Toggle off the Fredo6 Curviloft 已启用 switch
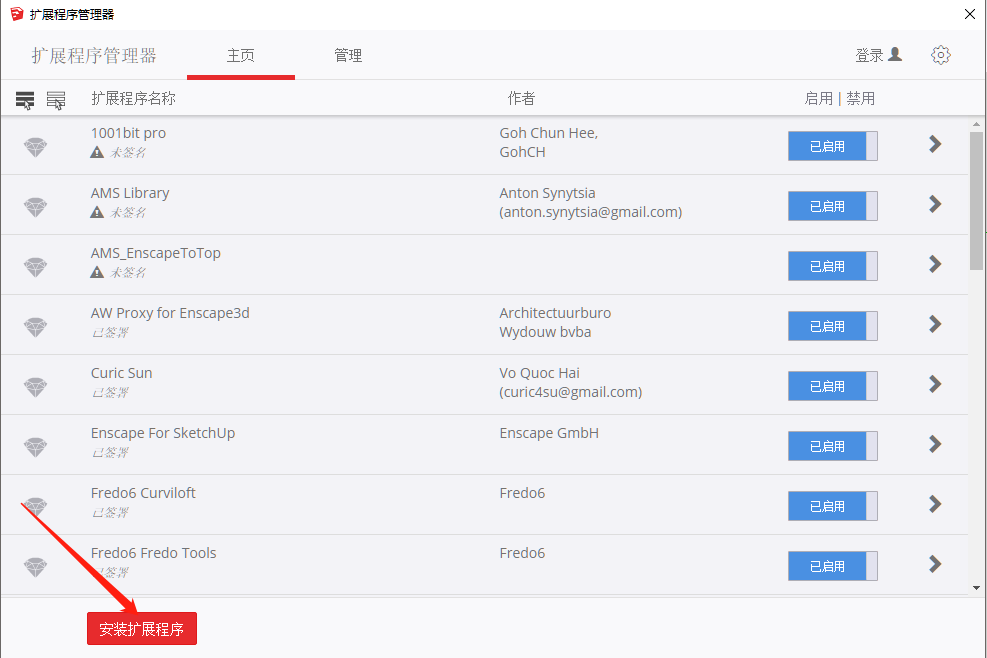987x658 pixels. [x=832, y=506]
